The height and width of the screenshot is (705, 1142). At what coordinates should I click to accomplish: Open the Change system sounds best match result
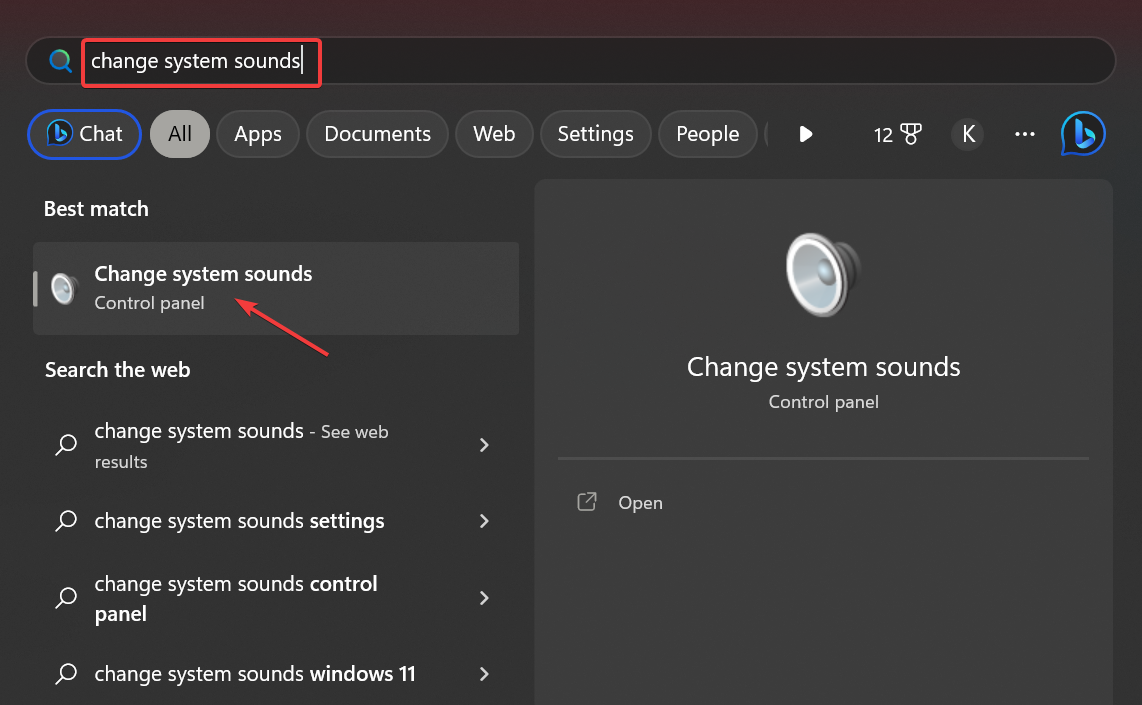(x=276, y=288)
